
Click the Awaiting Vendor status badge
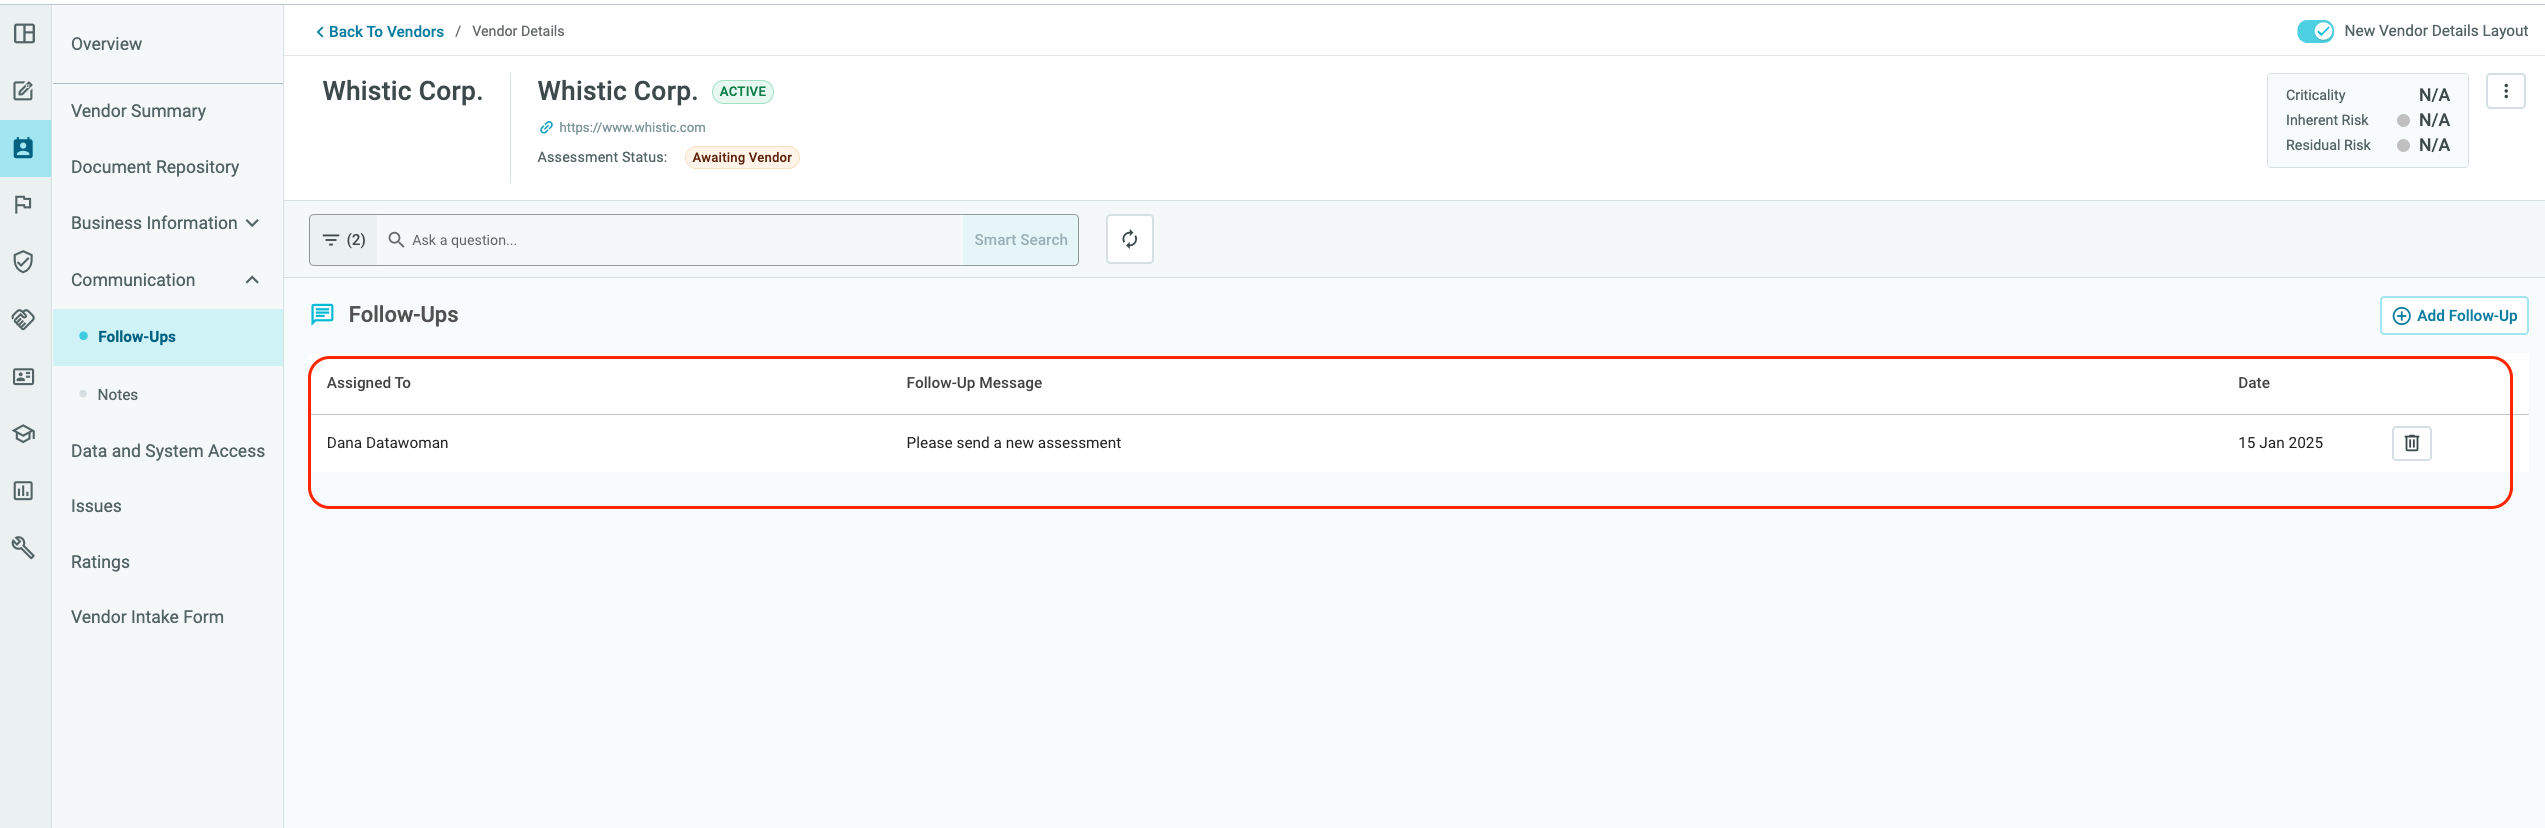(742, 158)
